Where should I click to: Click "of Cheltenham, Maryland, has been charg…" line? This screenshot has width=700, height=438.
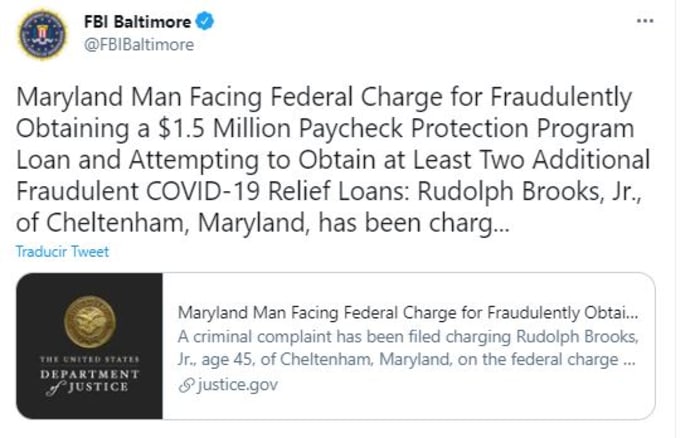pyautogui.click(x=260, y=221)
